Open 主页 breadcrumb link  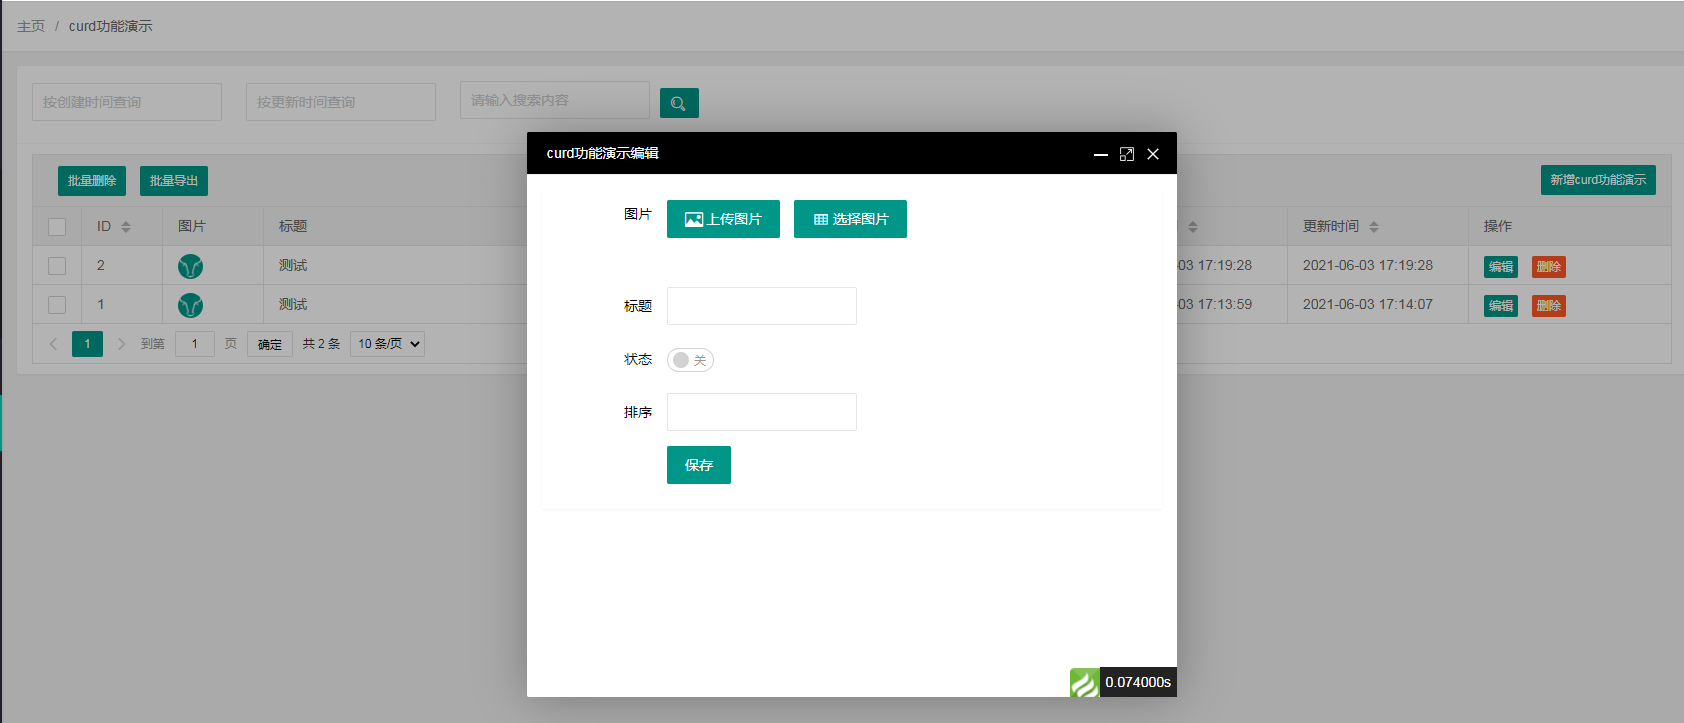click(31, 26)
